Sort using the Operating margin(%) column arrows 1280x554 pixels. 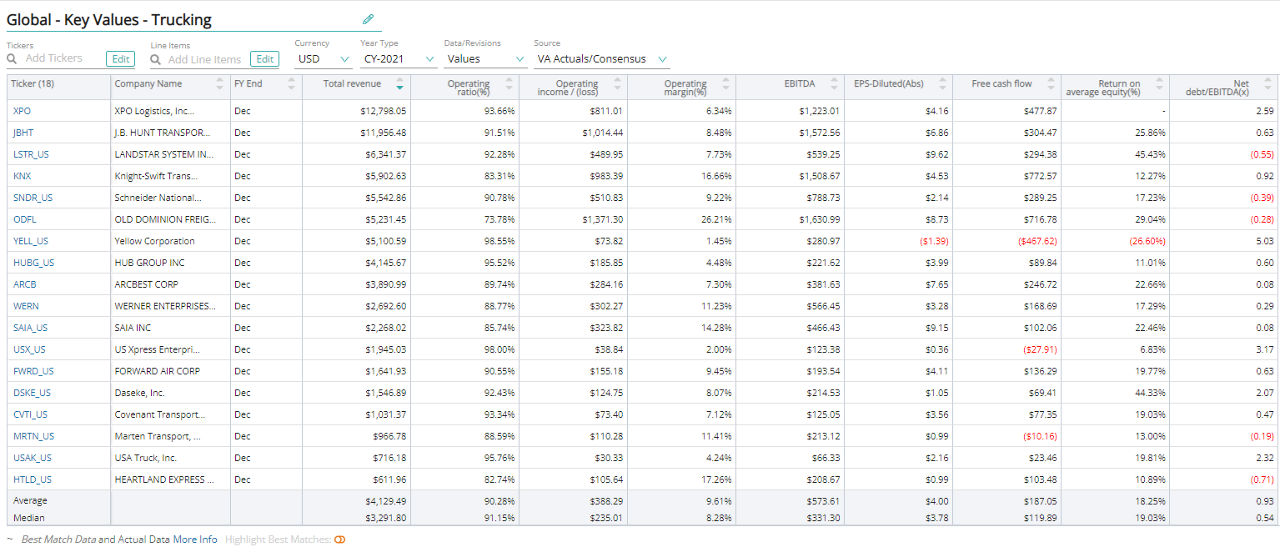tap(724, 84)
